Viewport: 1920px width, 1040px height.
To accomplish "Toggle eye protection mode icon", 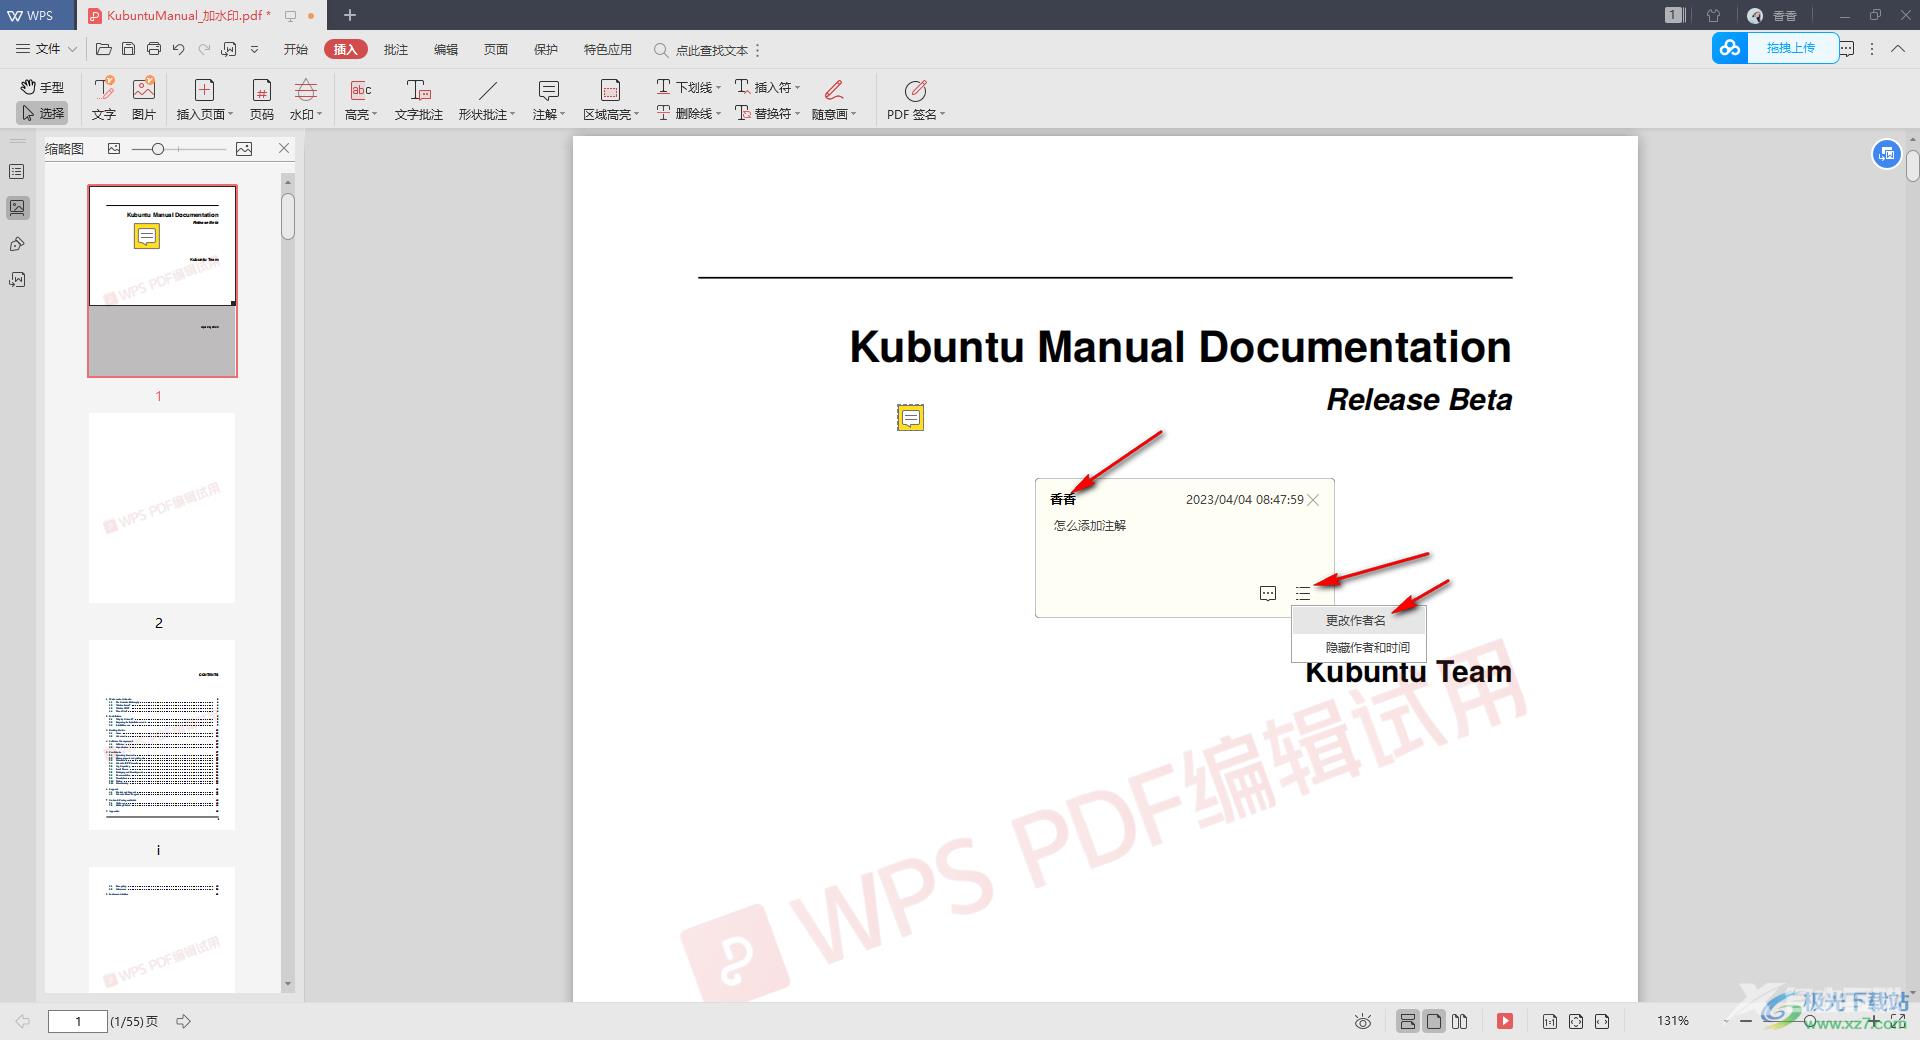I will click(x=1362, y=1021).
